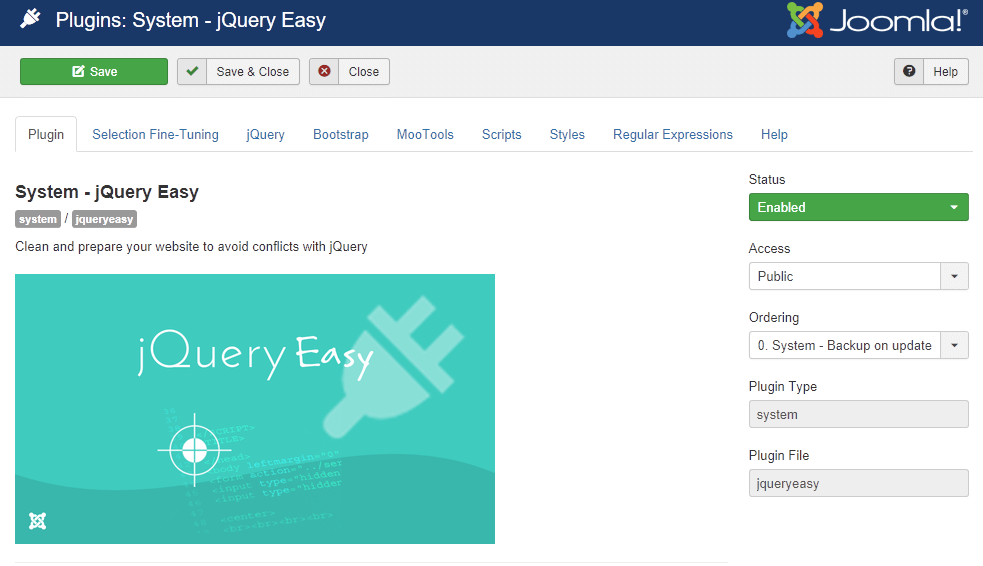Open the Bootstrap tab

340,134
